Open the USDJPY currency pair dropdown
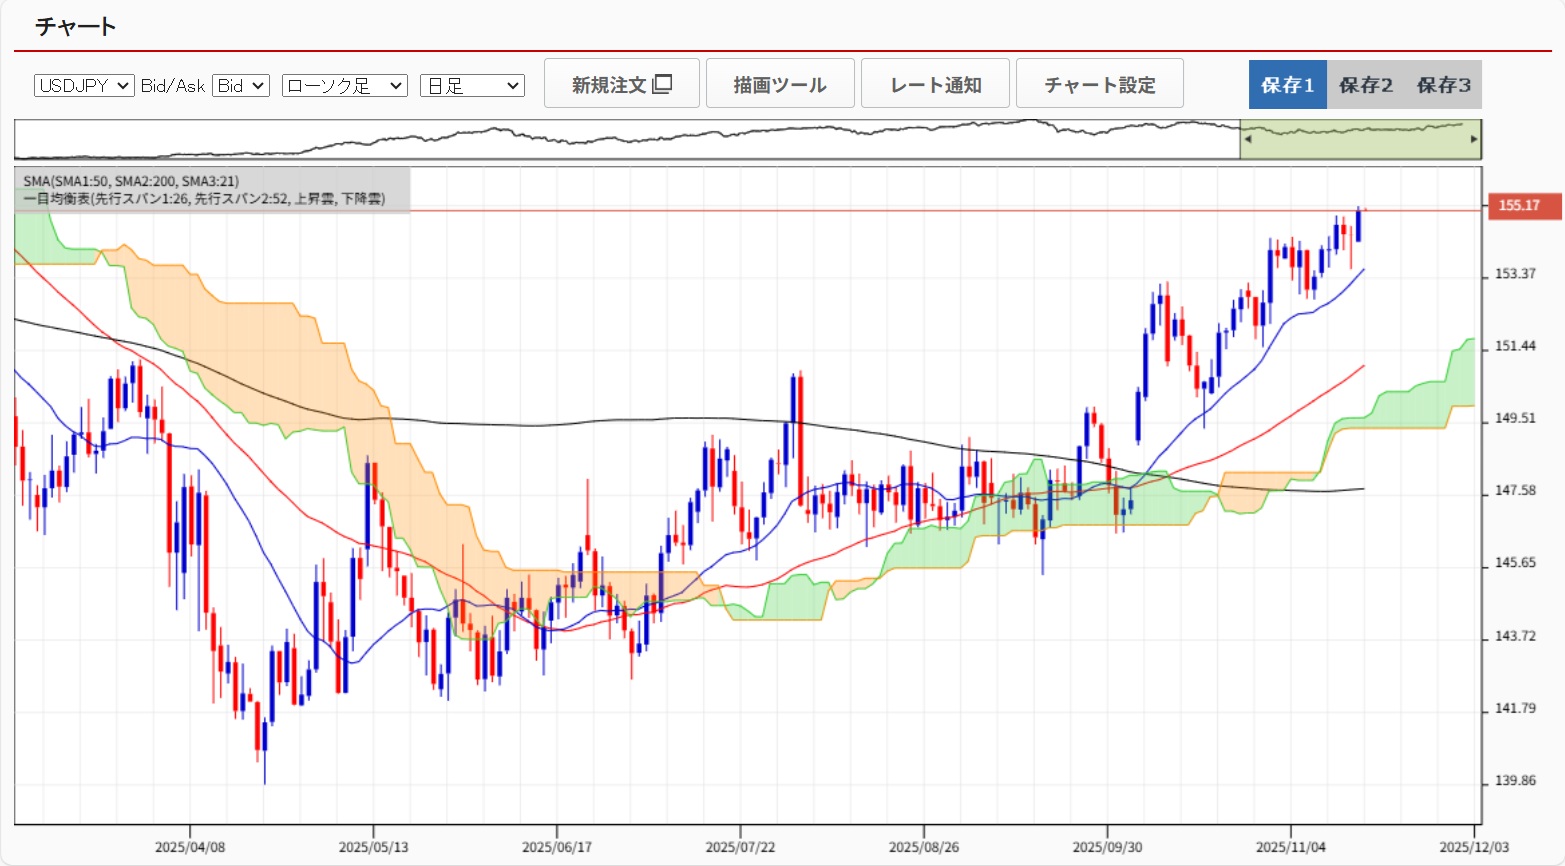 tap(84, 86)
